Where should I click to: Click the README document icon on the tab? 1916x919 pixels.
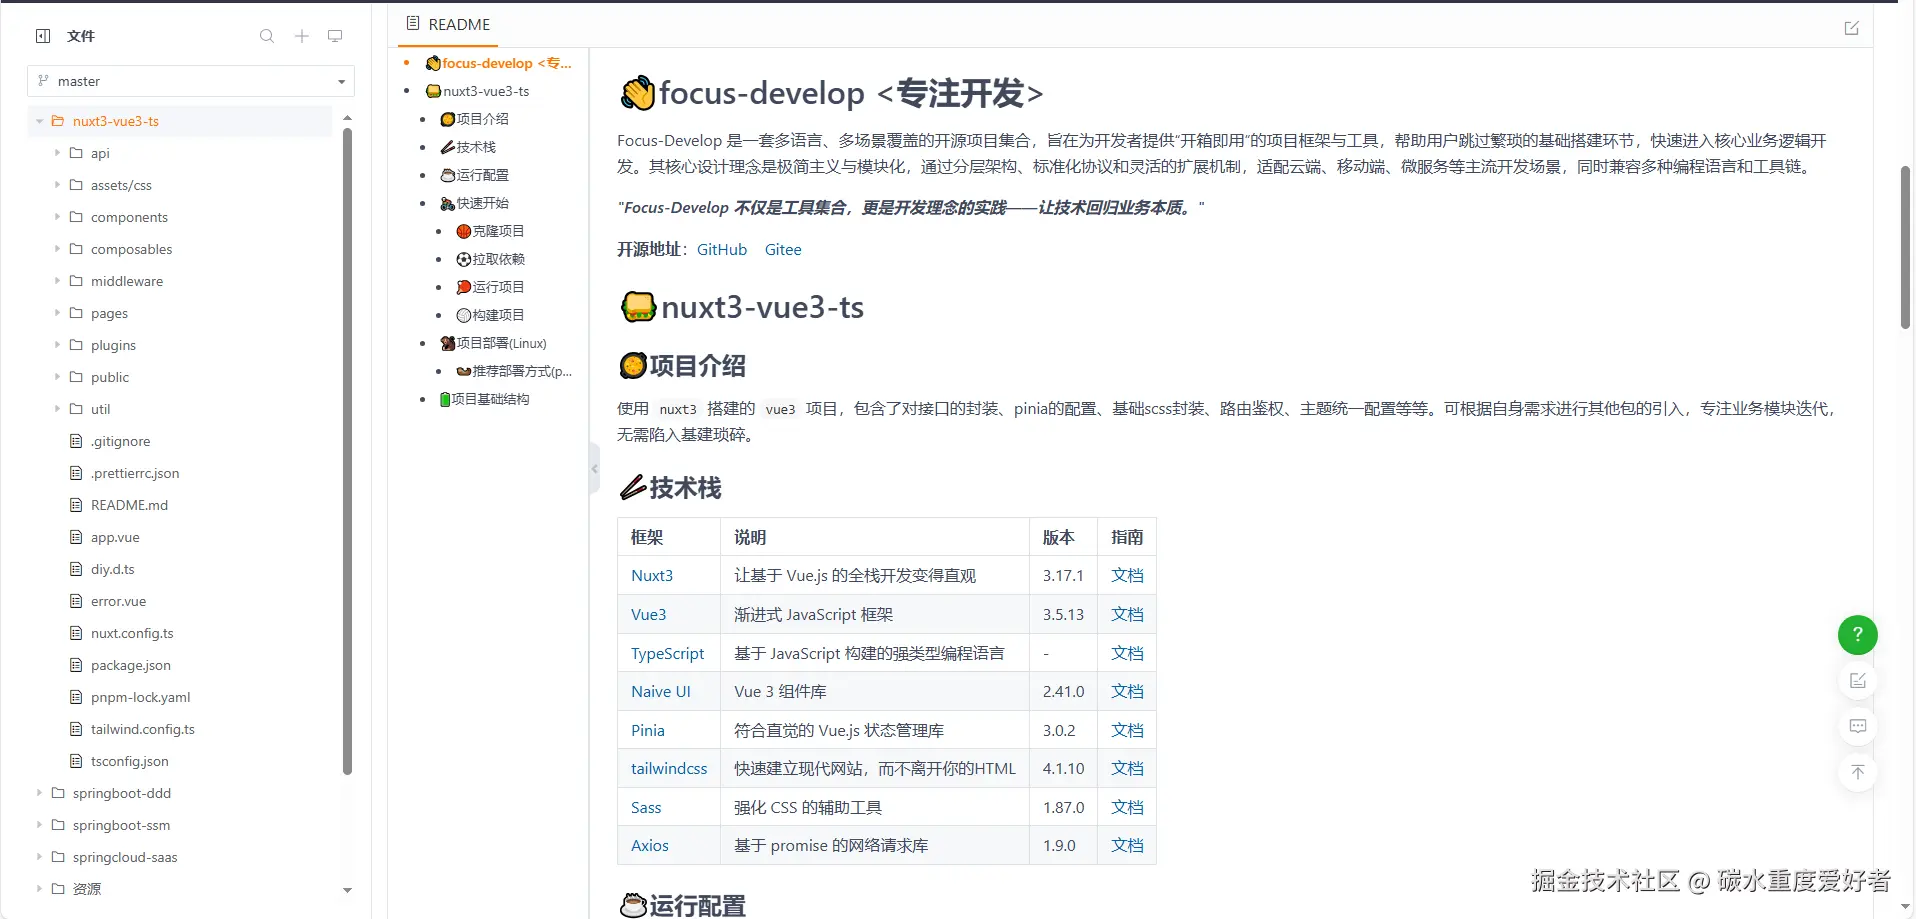pyautogui.click(x=414, y=23)
